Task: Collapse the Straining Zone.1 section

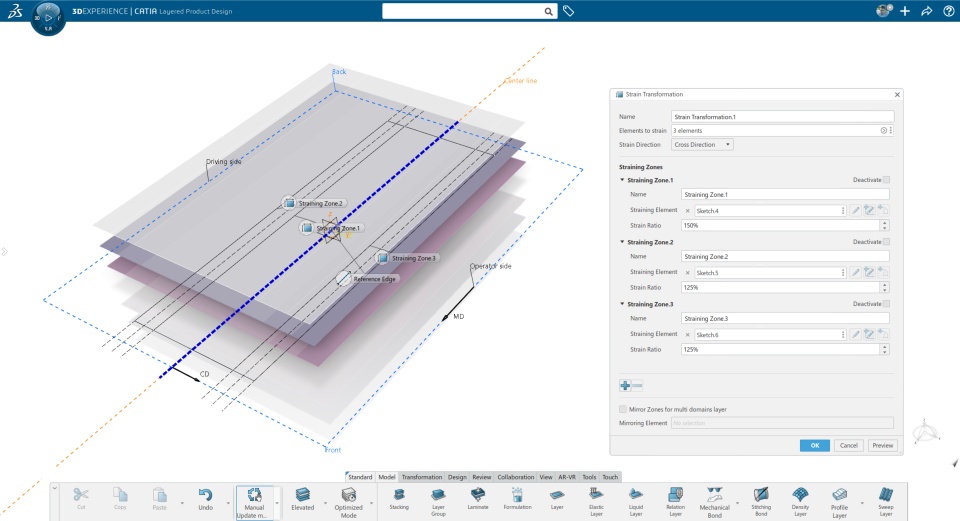Action: point(622,180)
